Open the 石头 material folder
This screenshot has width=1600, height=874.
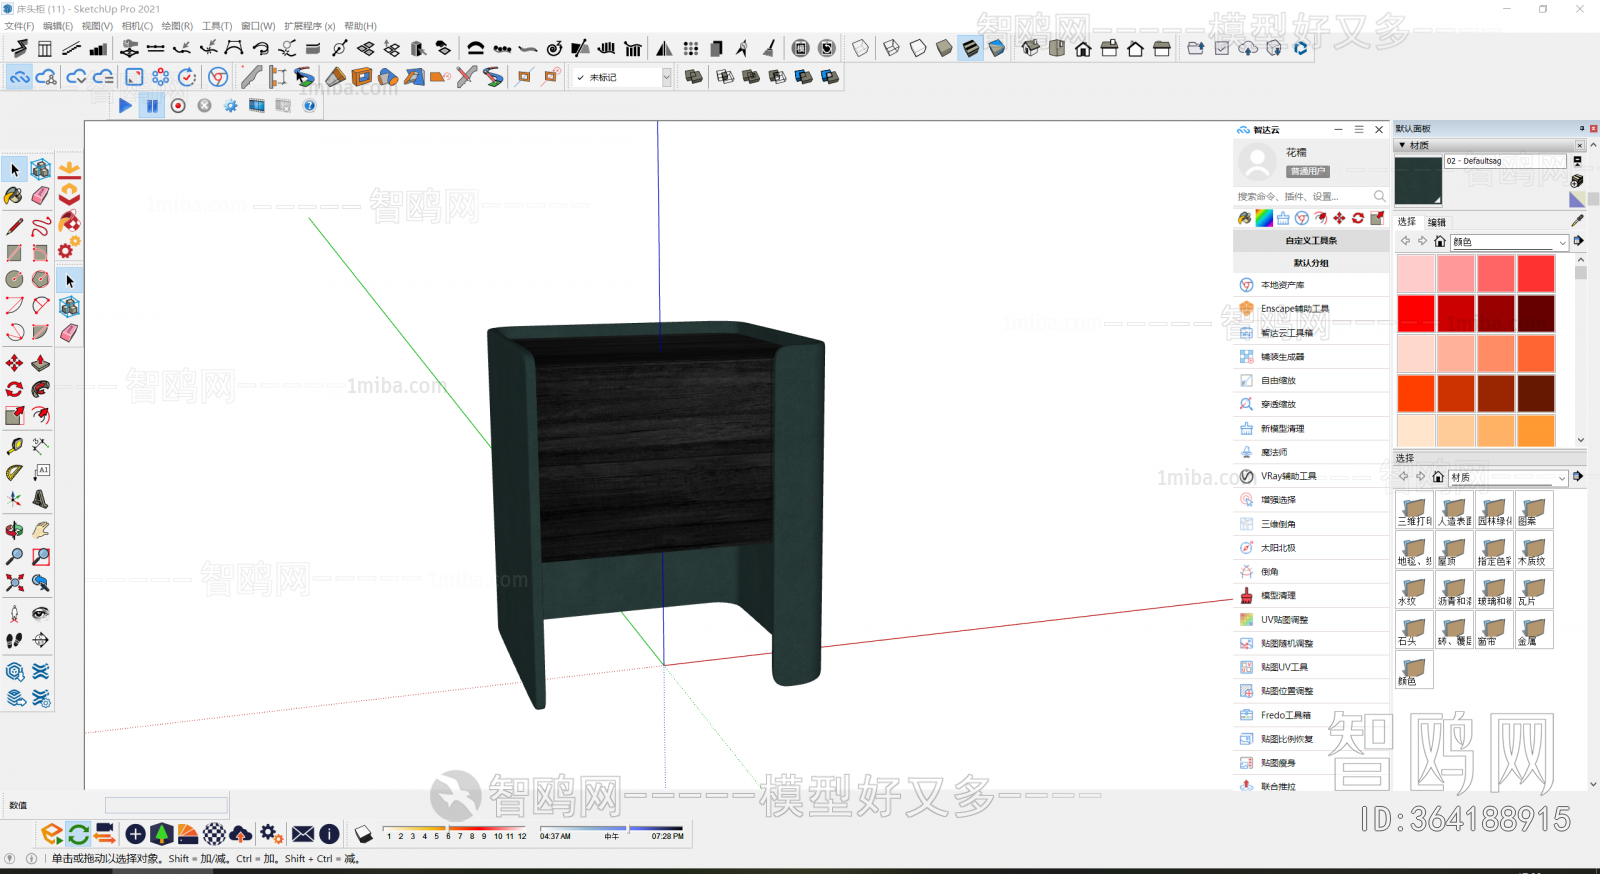point(1414,630)
